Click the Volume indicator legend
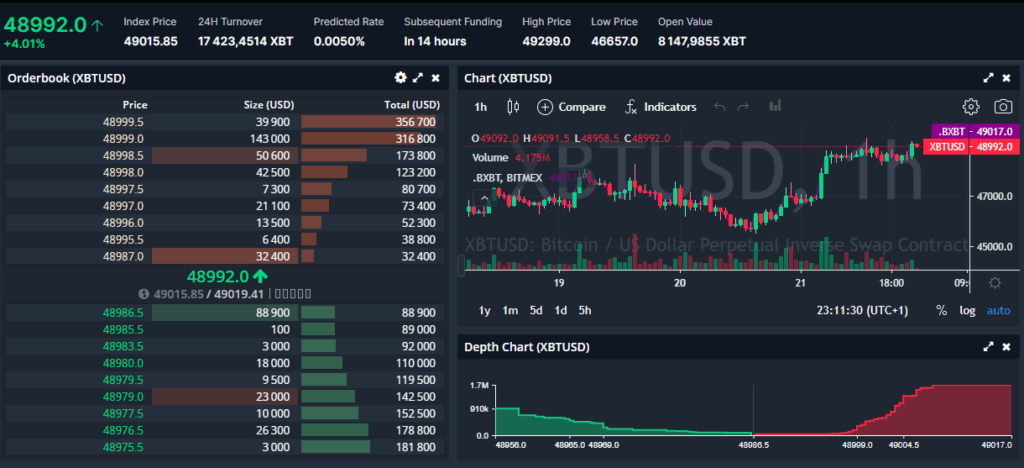The height and width of the screenshot is (468, 1024). [490, 157]
